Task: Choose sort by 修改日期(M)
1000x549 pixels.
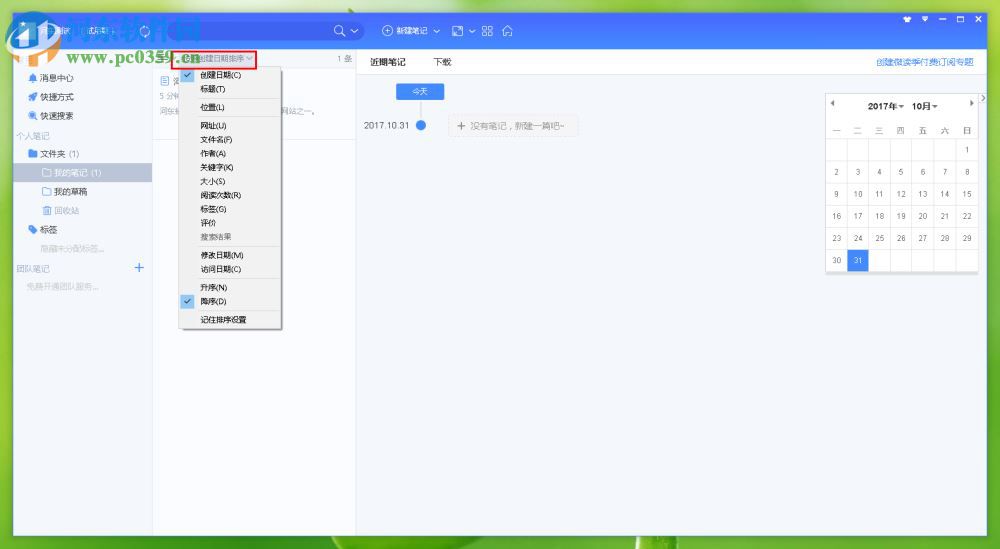Action: tap(230, 255)
